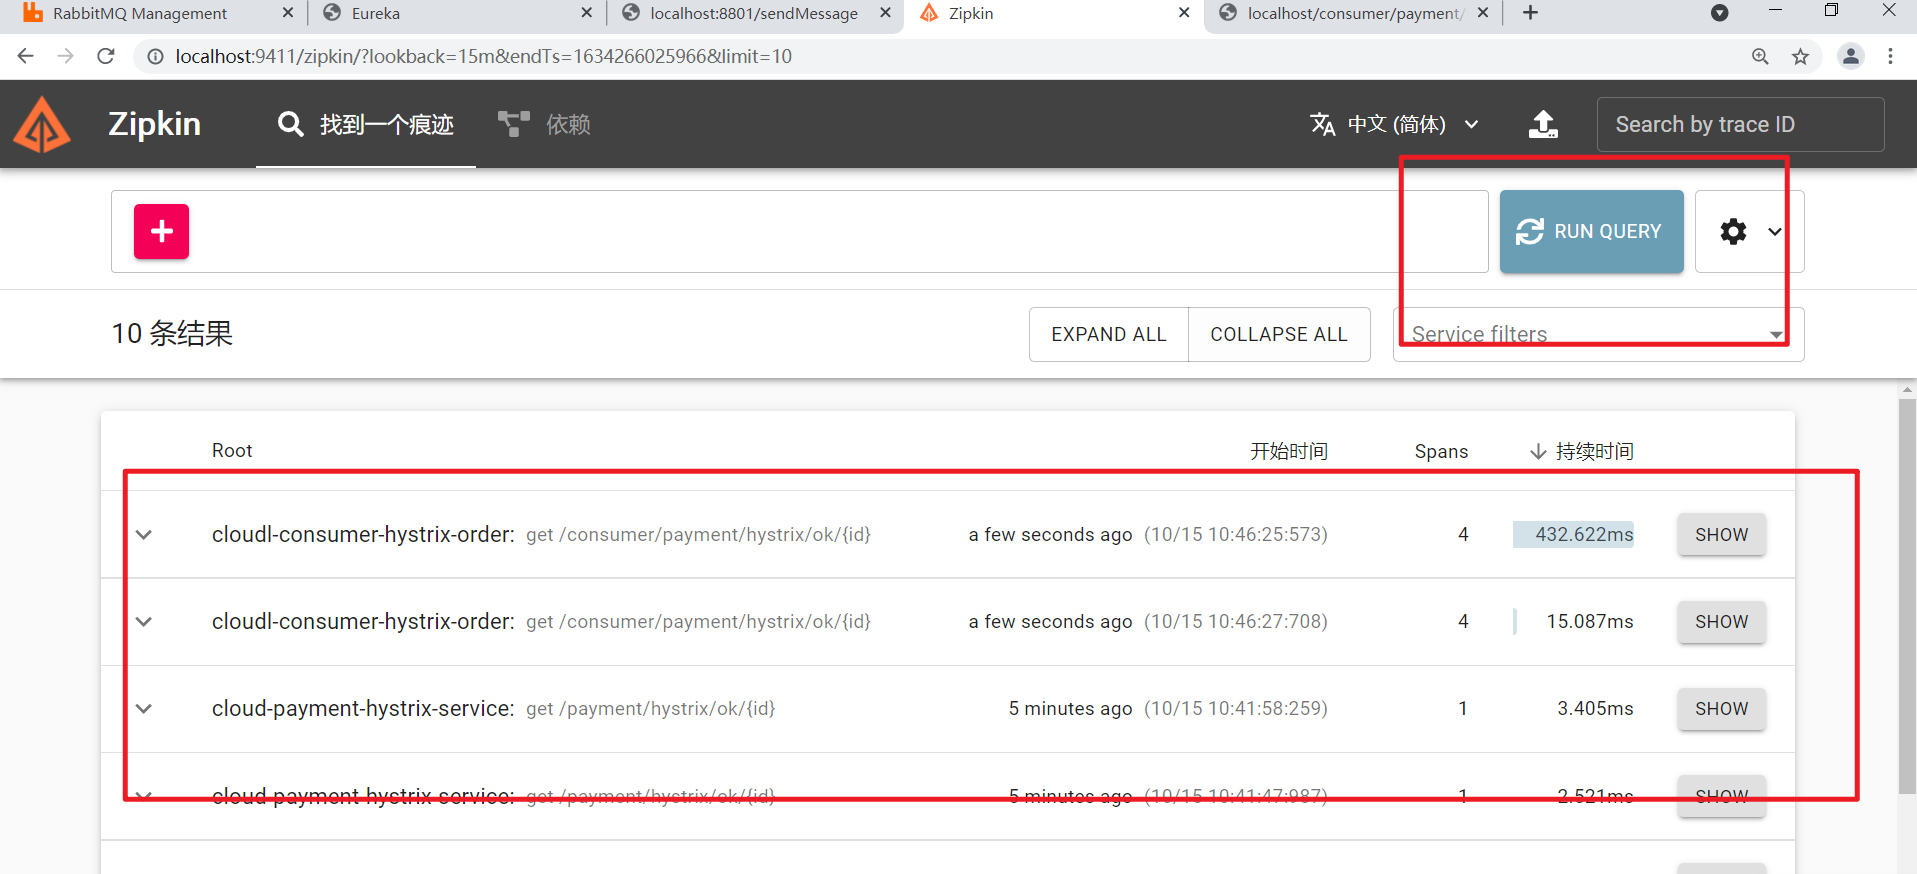Open the 依赖 nav item

pos(545,124)
